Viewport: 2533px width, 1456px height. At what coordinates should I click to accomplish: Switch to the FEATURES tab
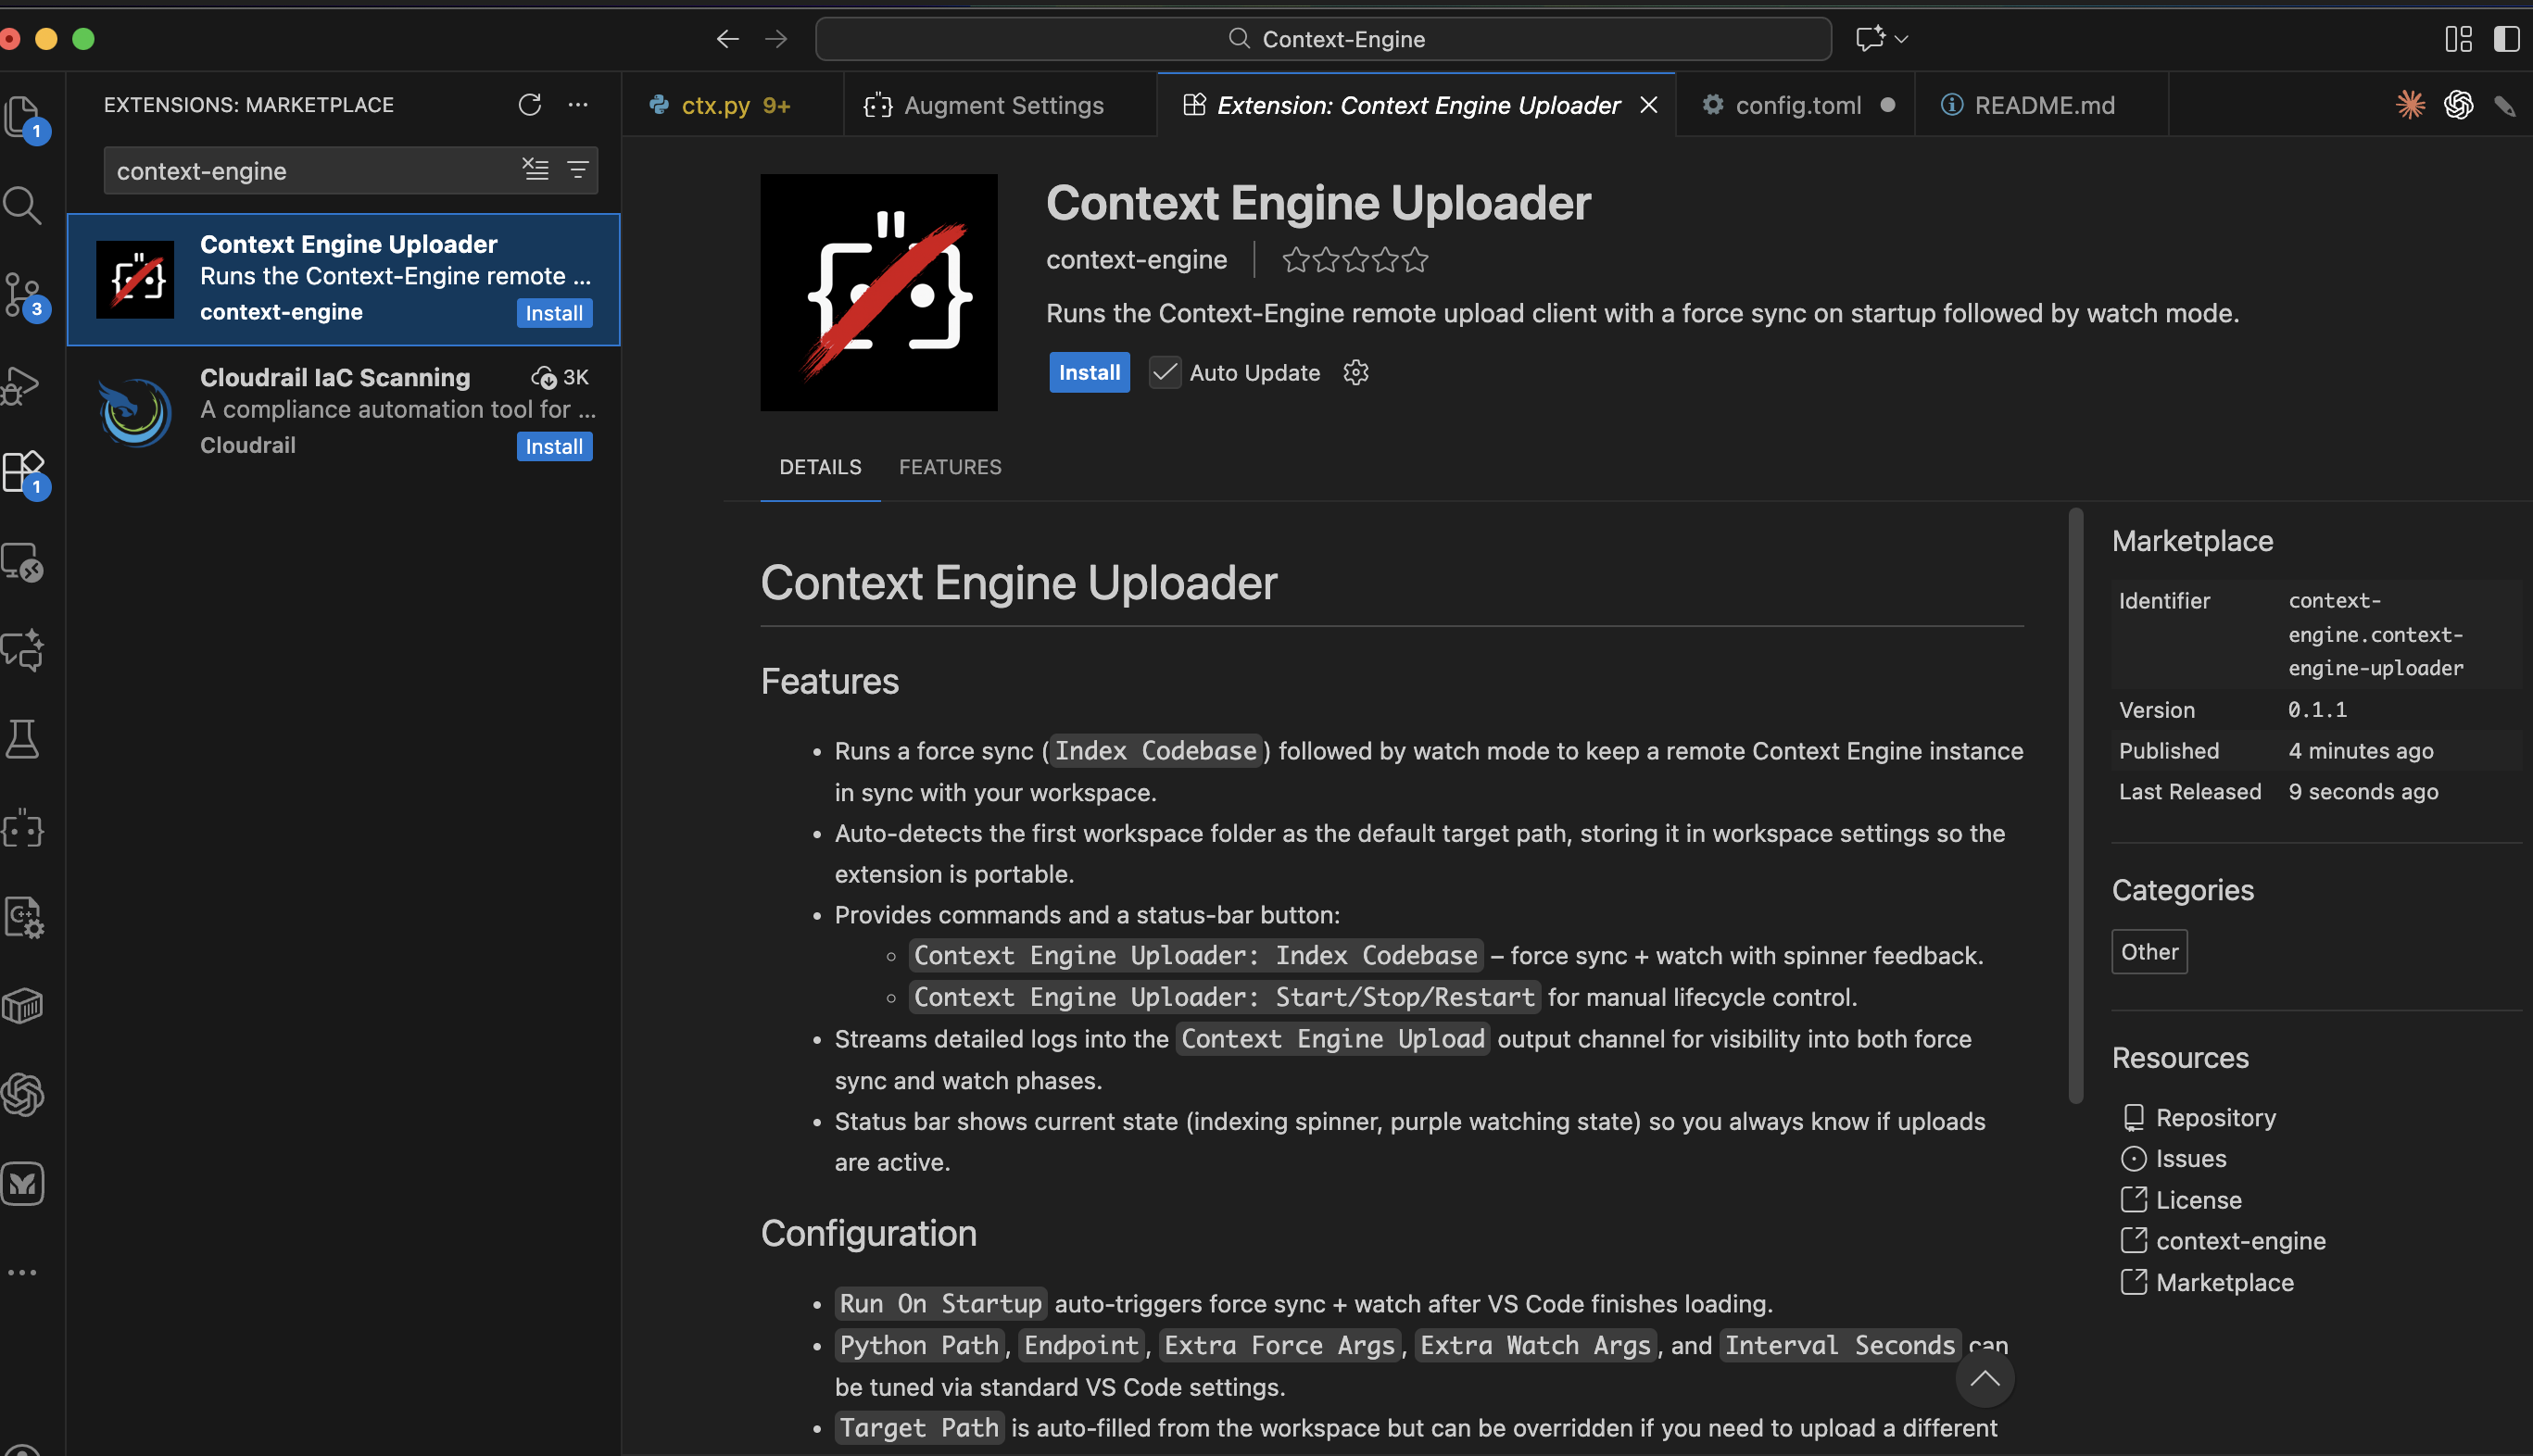tap(949, 467)
